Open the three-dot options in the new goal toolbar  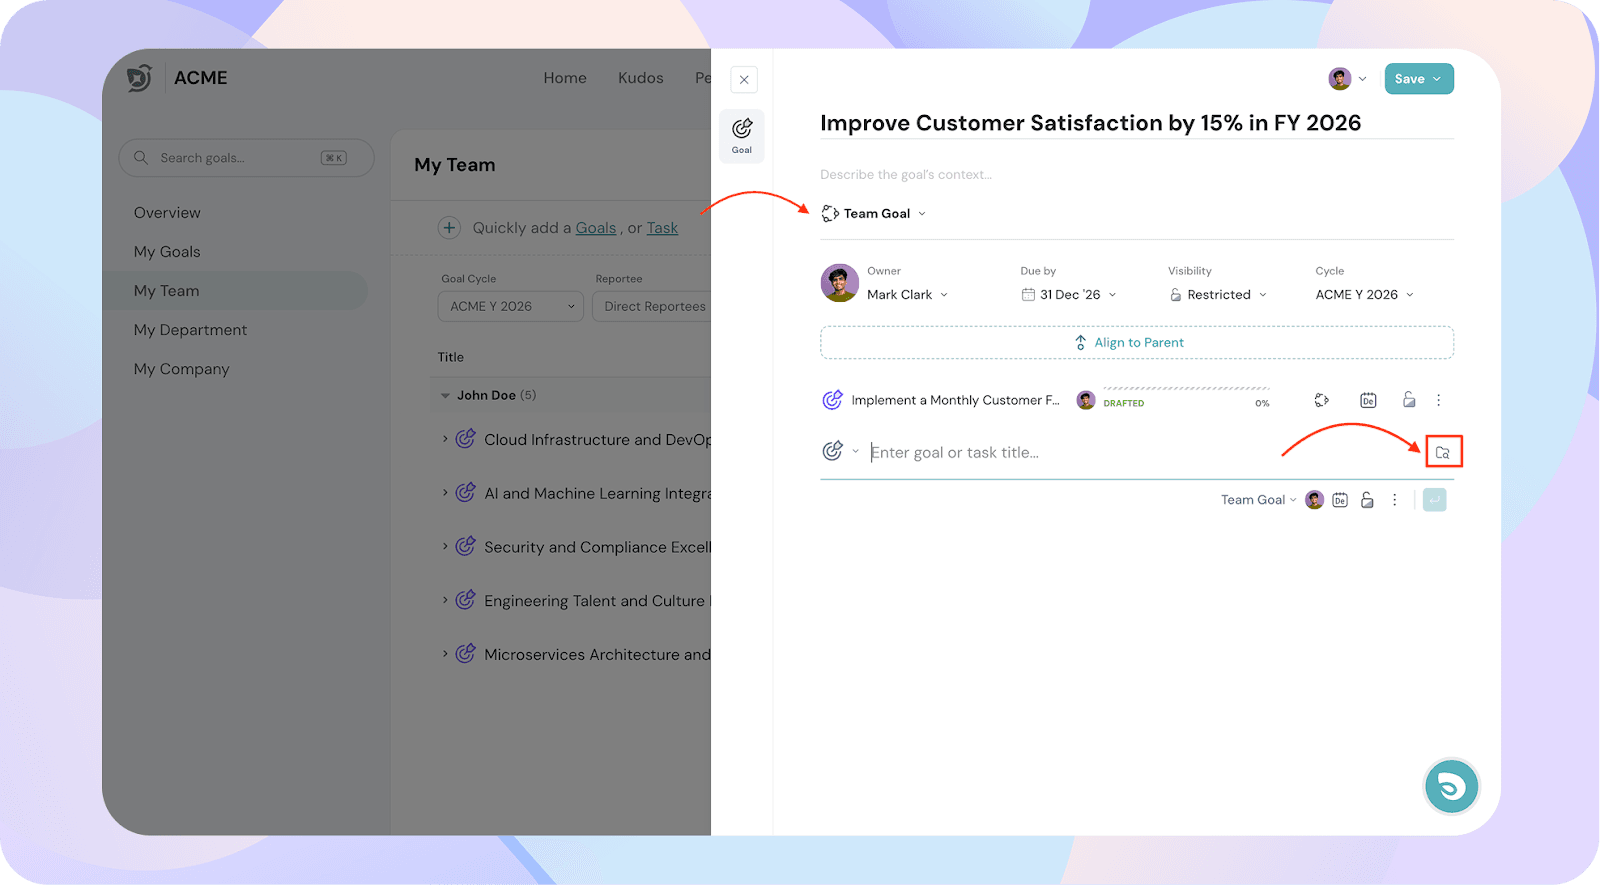(1395, 500)
